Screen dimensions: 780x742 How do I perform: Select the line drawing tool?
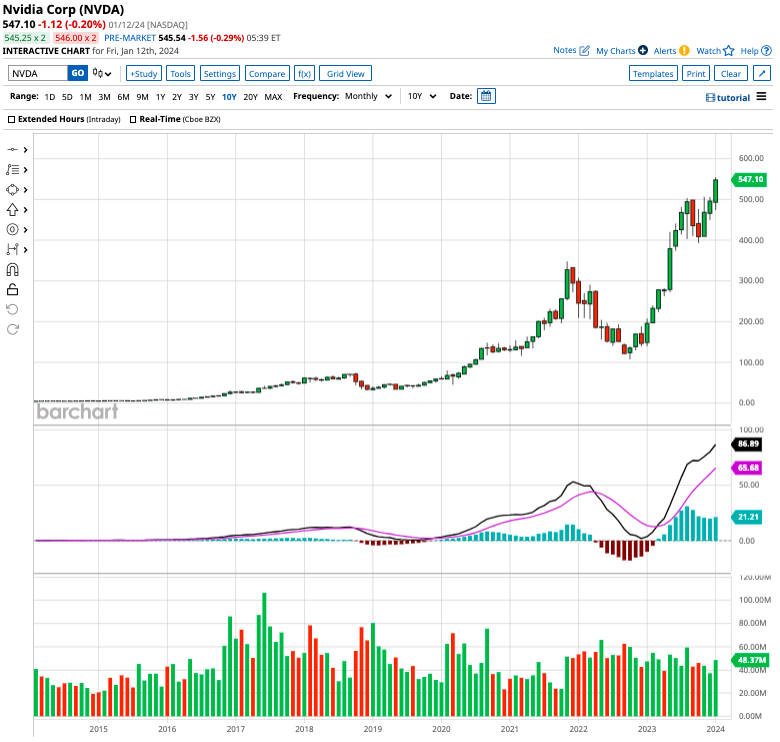(x=13, y=149)
